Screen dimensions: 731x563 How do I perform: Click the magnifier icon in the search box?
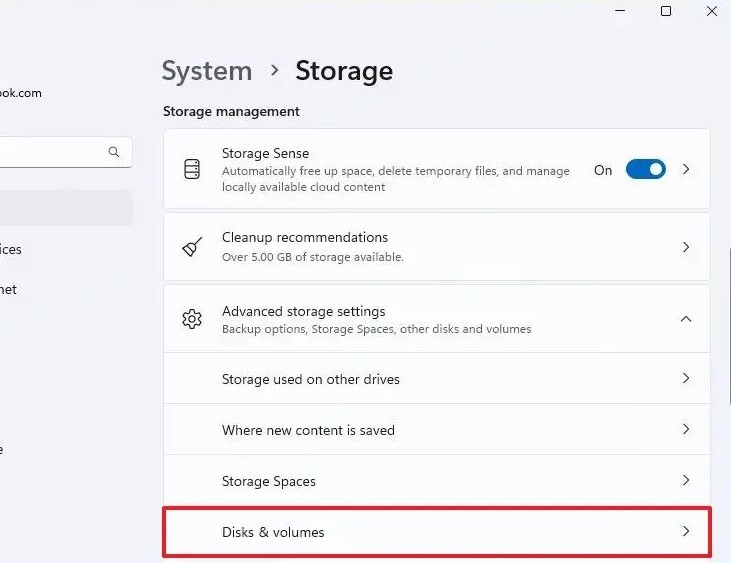click(x=114, y=152)
